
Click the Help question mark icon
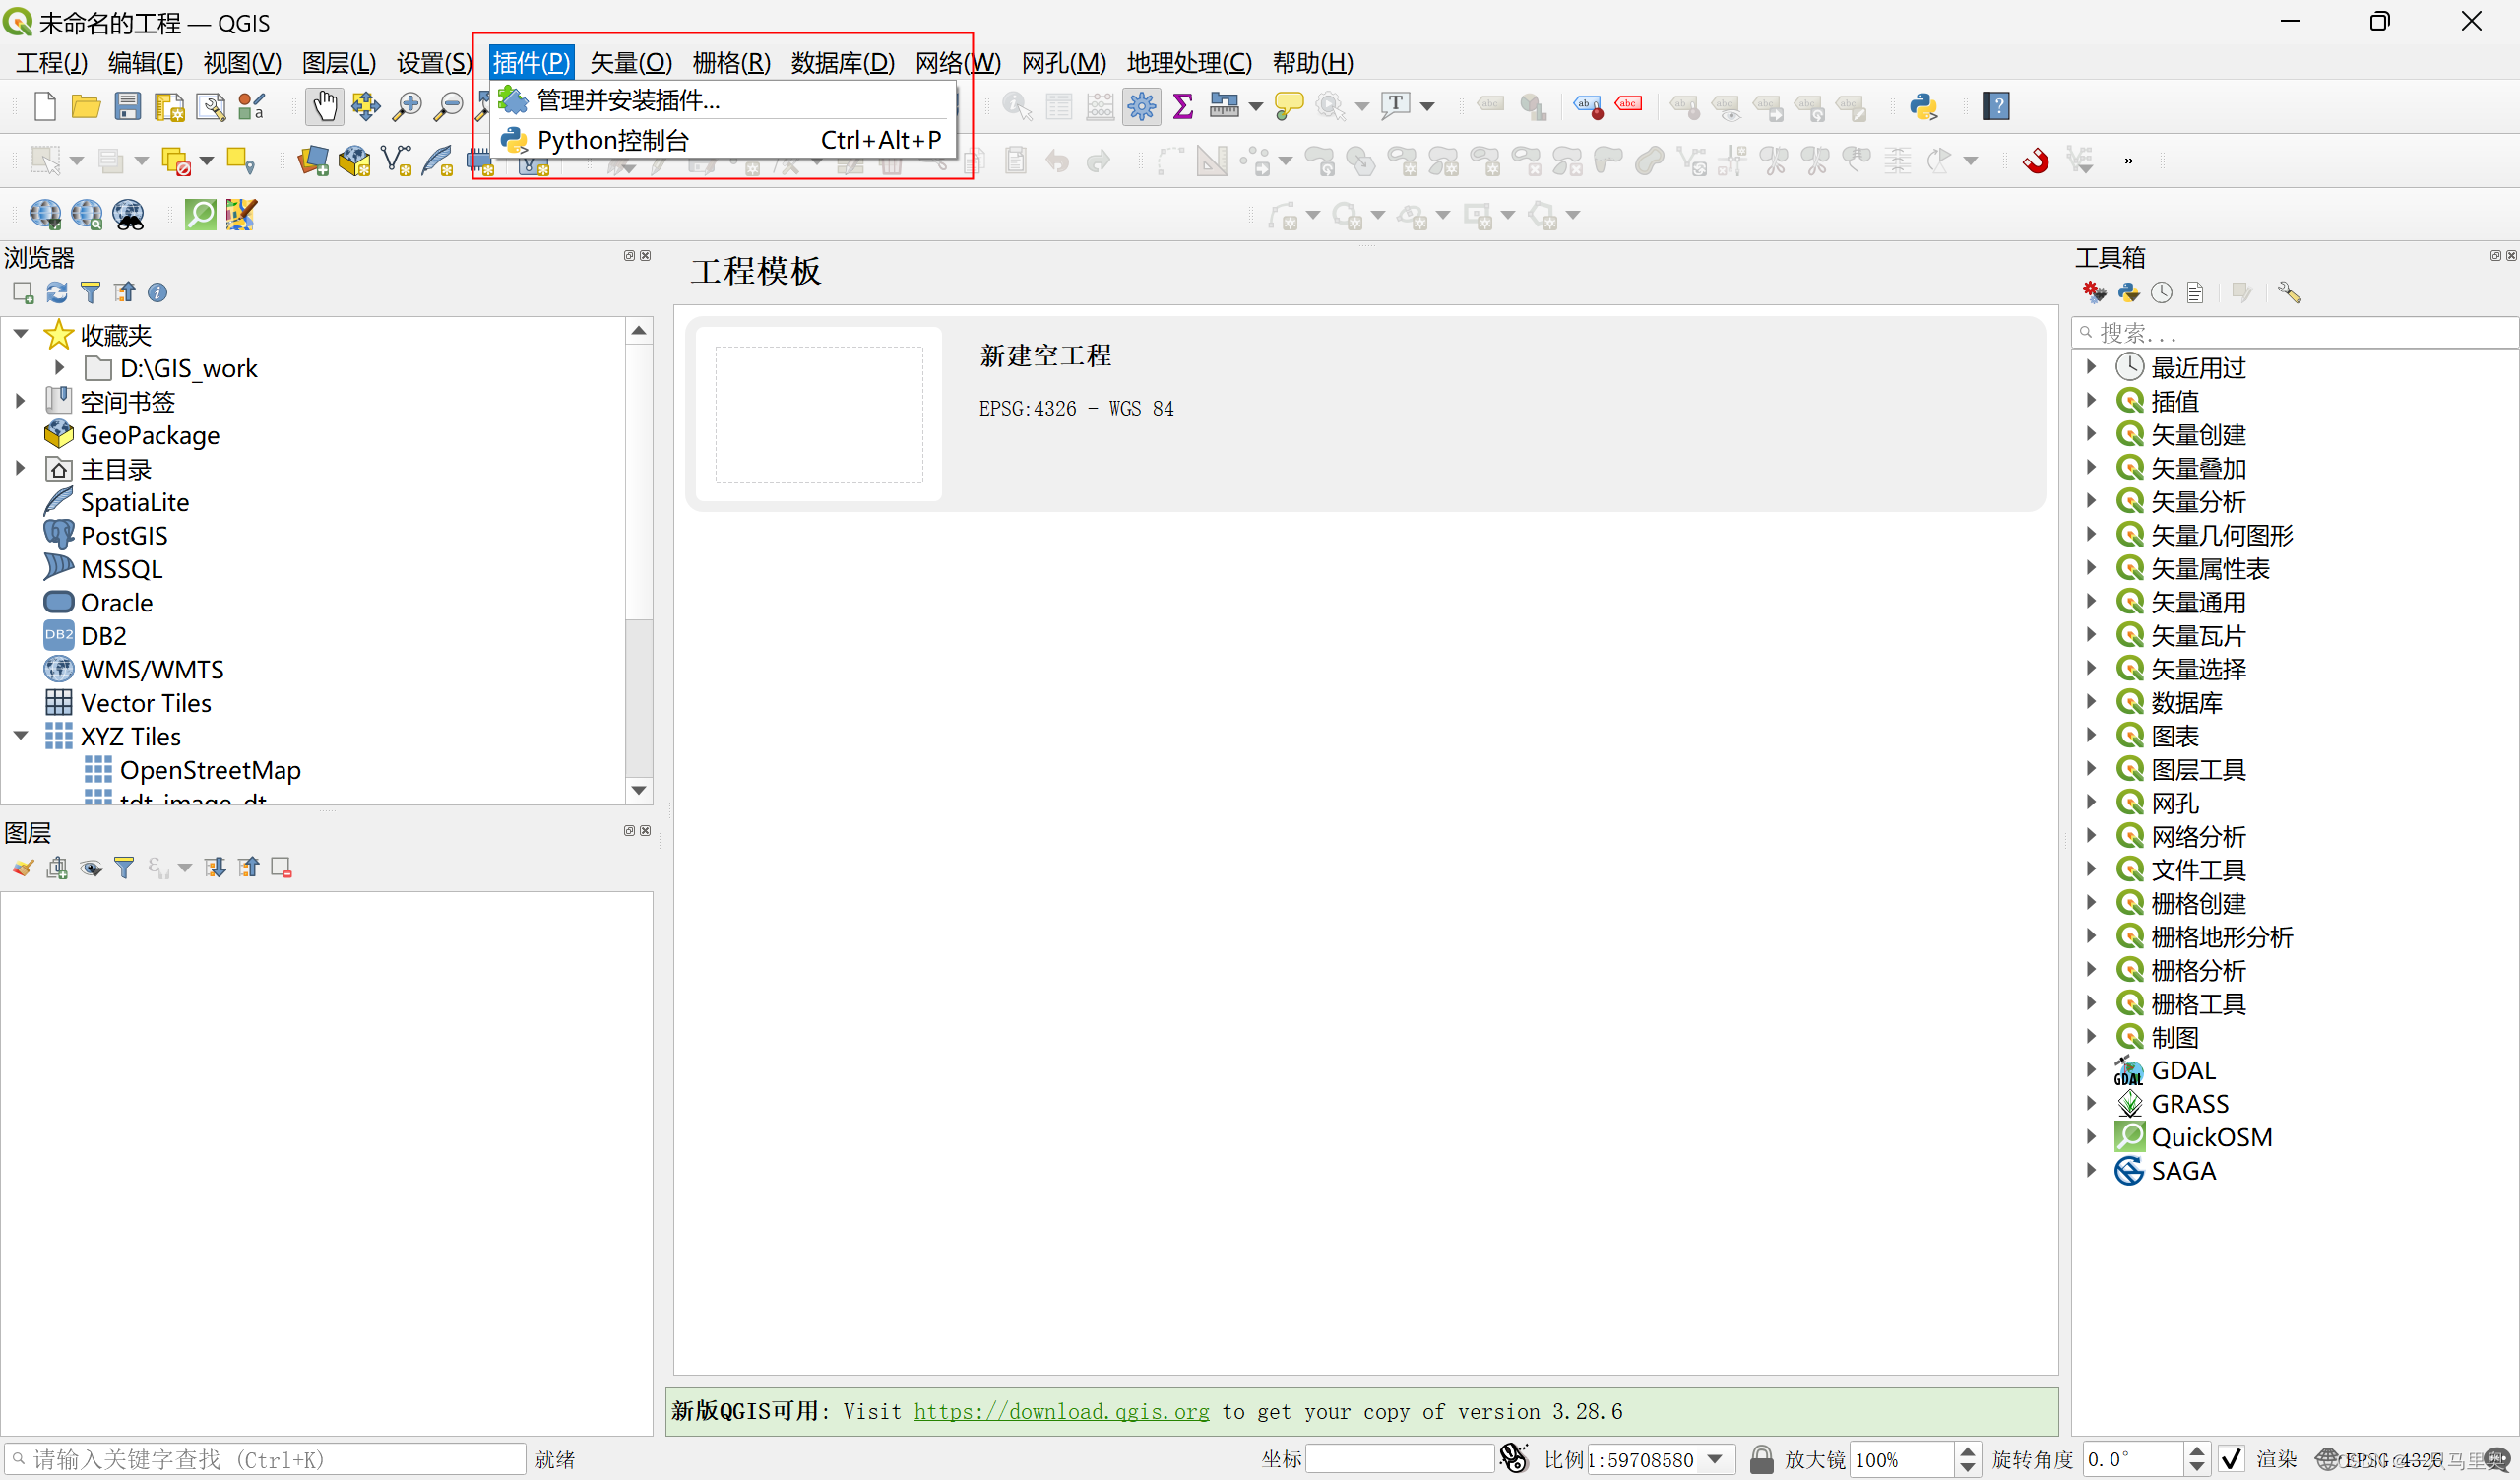point(1996,106)
